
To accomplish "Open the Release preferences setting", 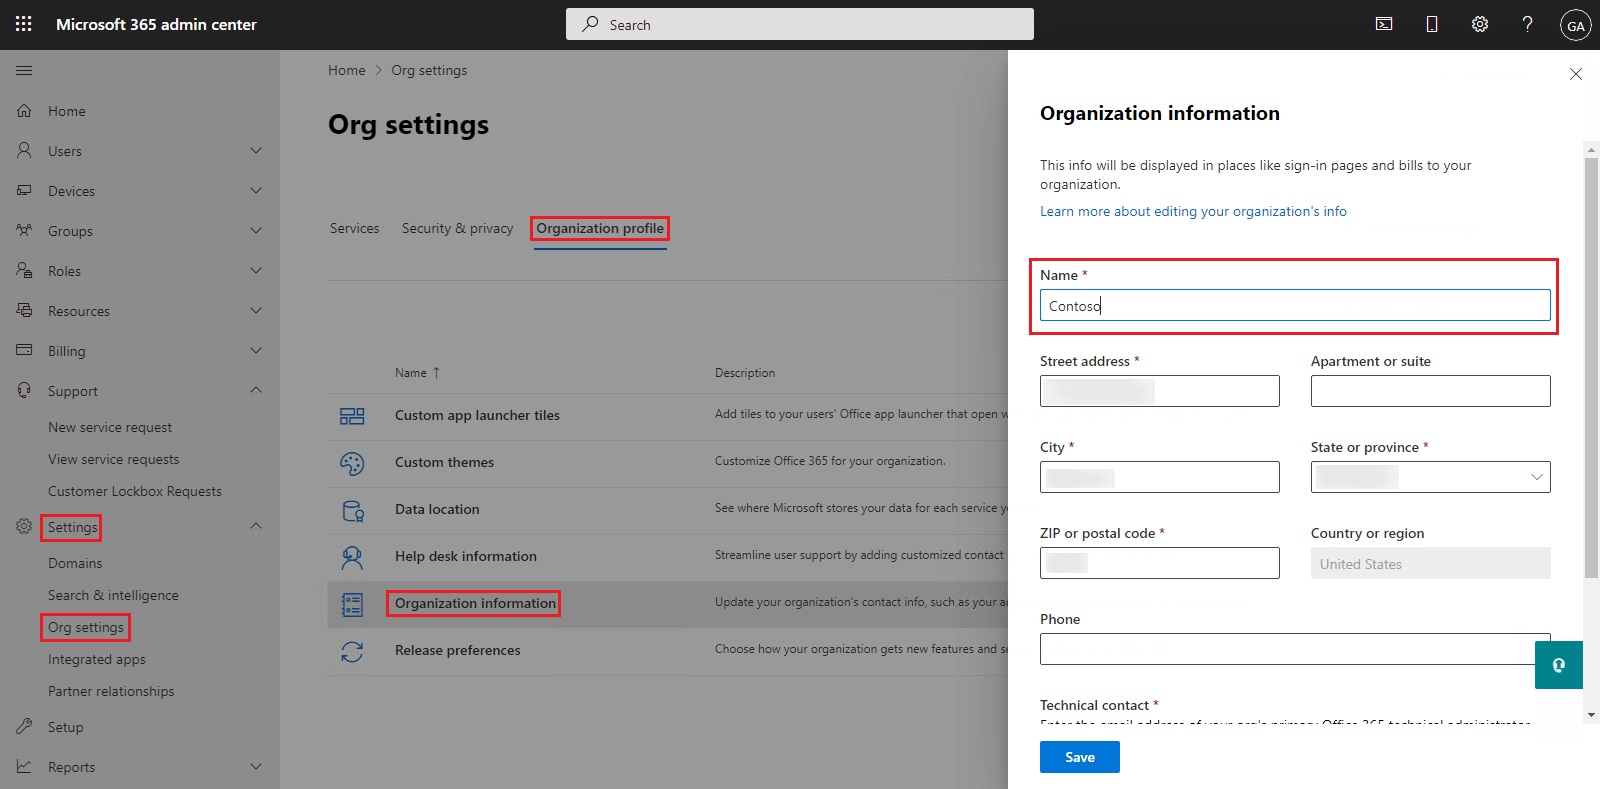I will click(458, 650).
